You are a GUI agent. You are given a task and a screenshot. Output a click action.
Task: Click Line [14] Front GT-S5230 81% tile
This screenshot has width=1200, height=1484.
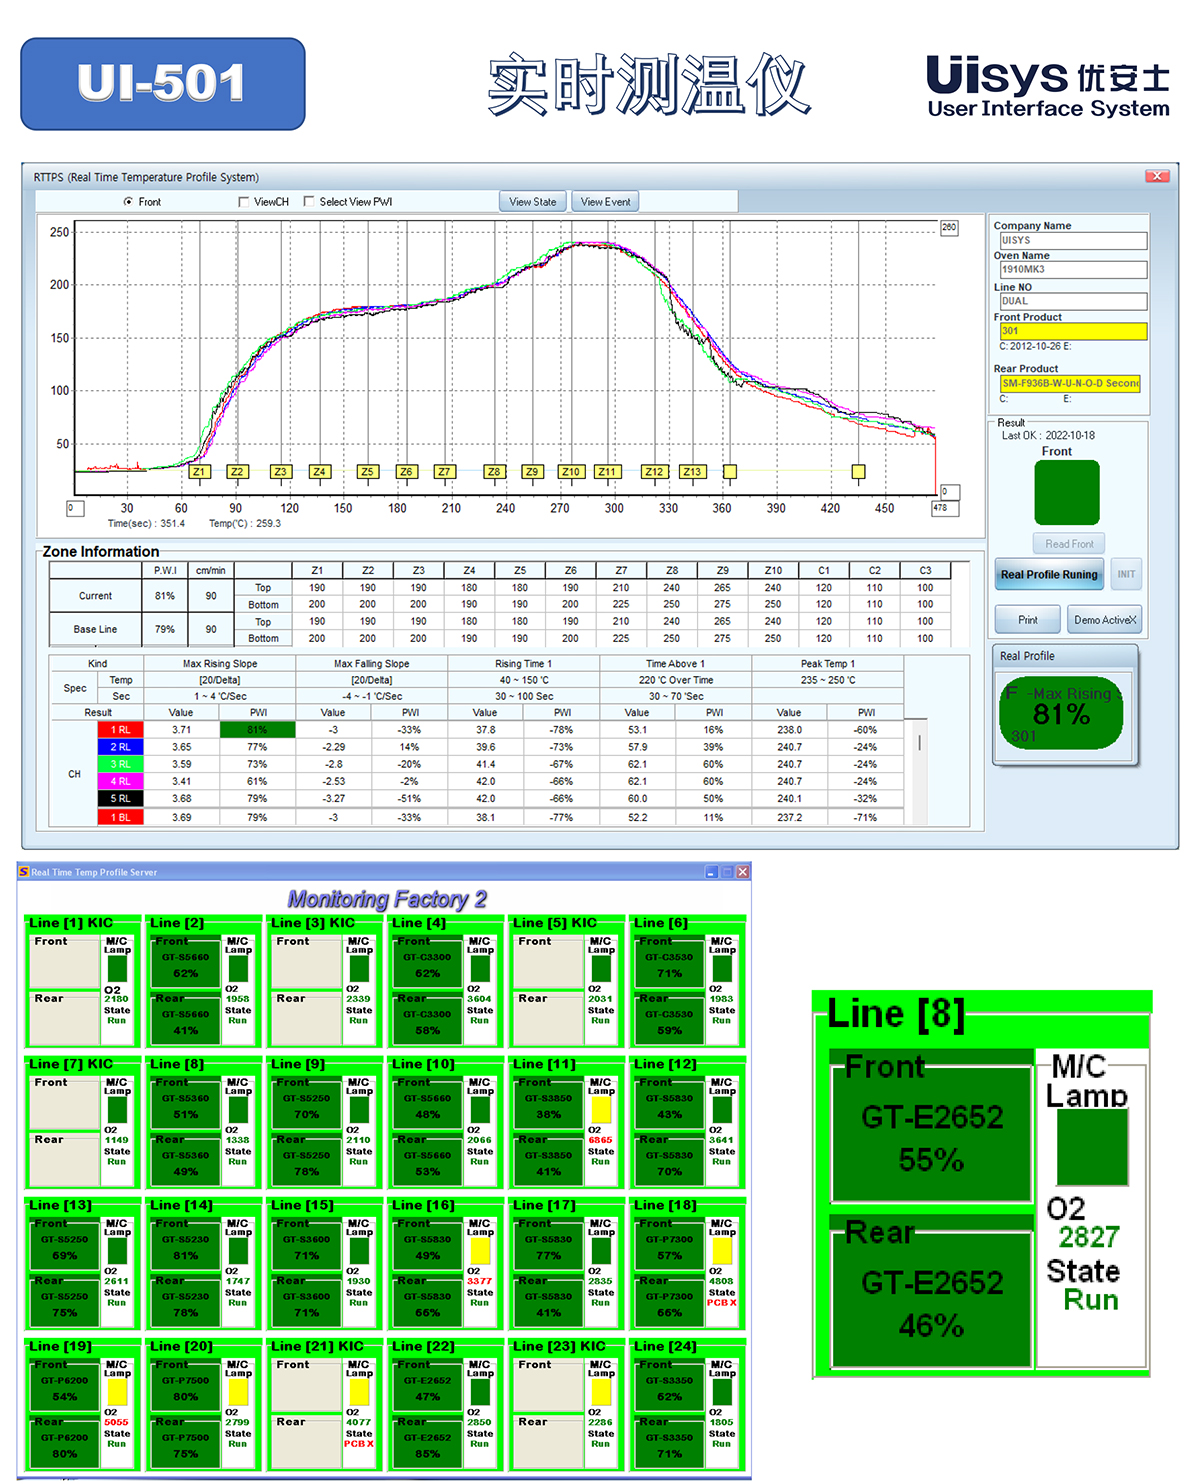tap(185, 1247)
